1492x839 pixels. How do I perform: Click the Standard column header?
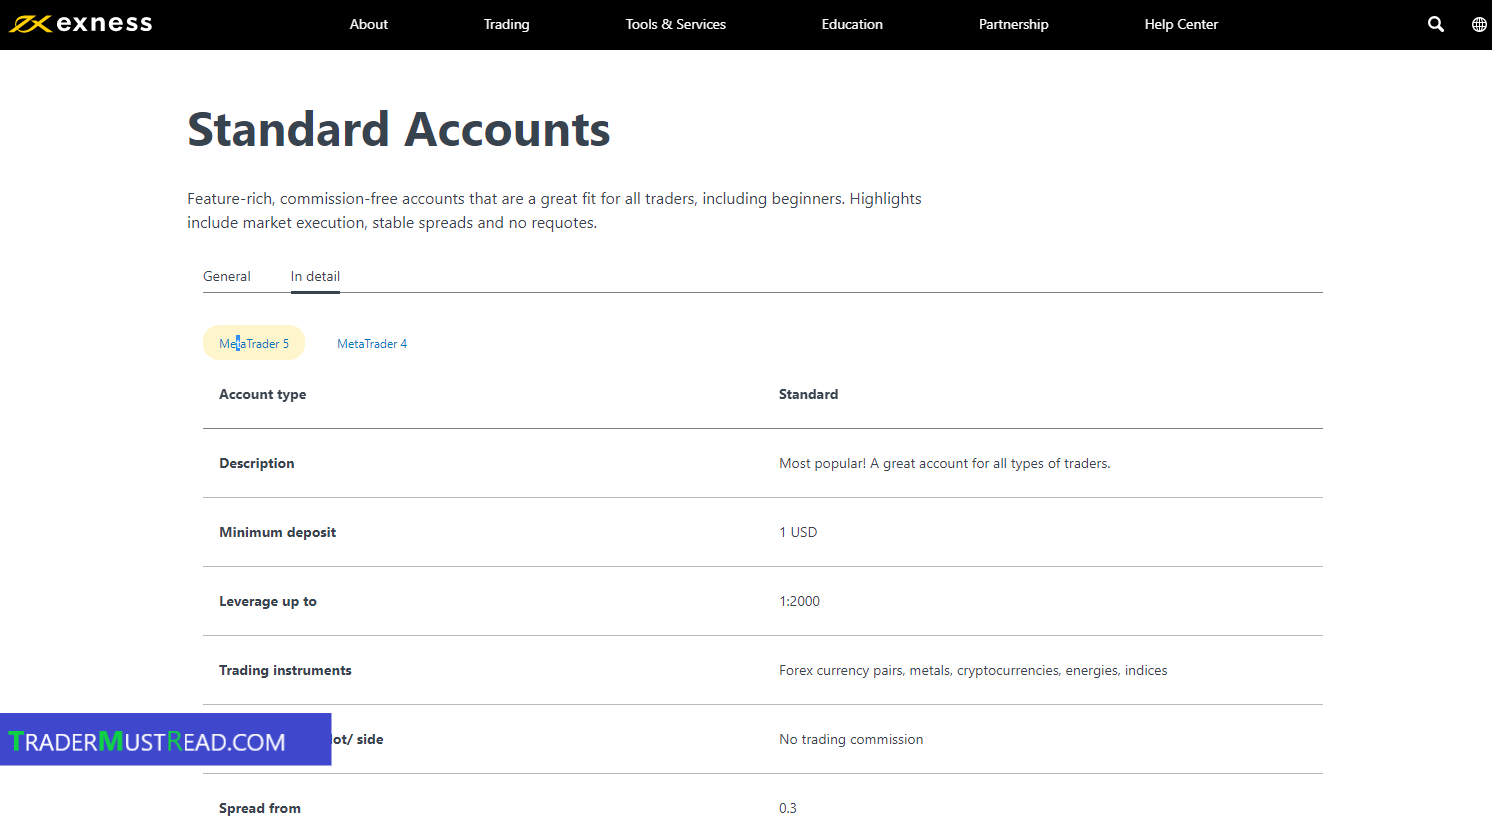(x=809, y=394)
